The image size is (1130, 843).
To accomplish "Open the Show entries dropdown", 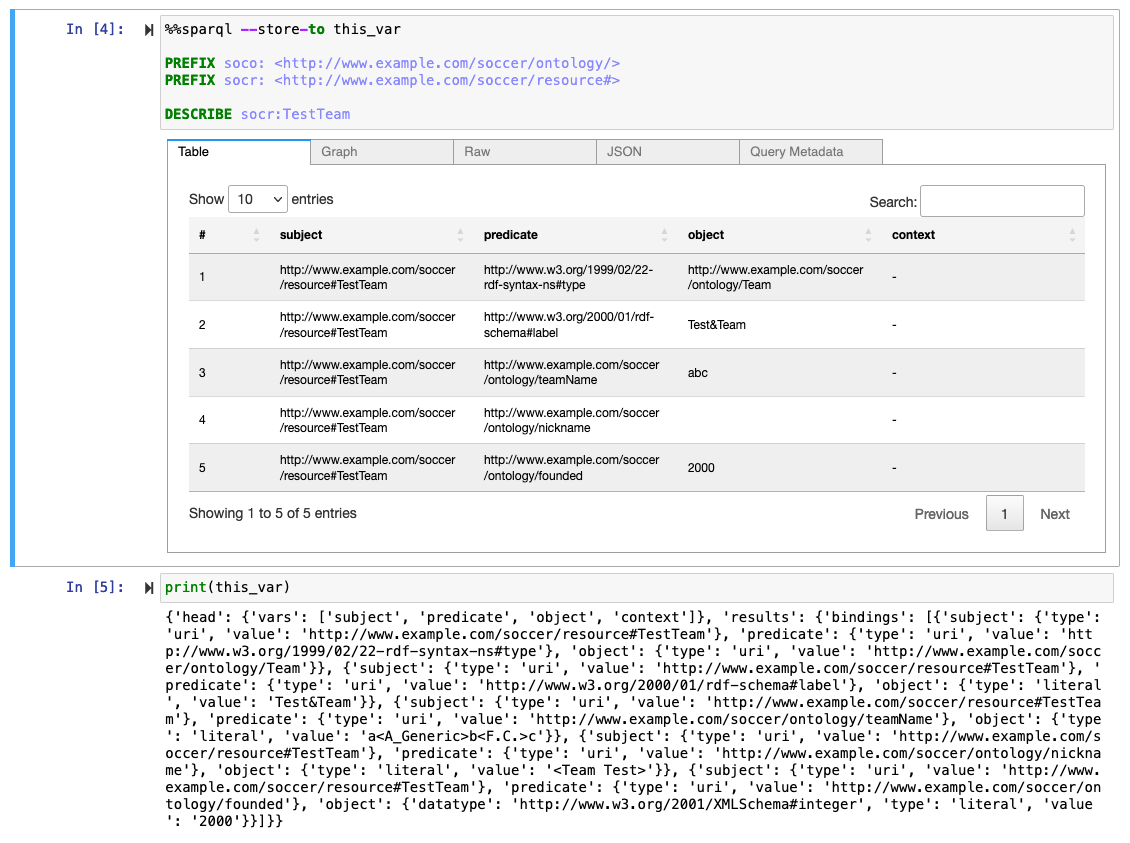I will [258, 199].
